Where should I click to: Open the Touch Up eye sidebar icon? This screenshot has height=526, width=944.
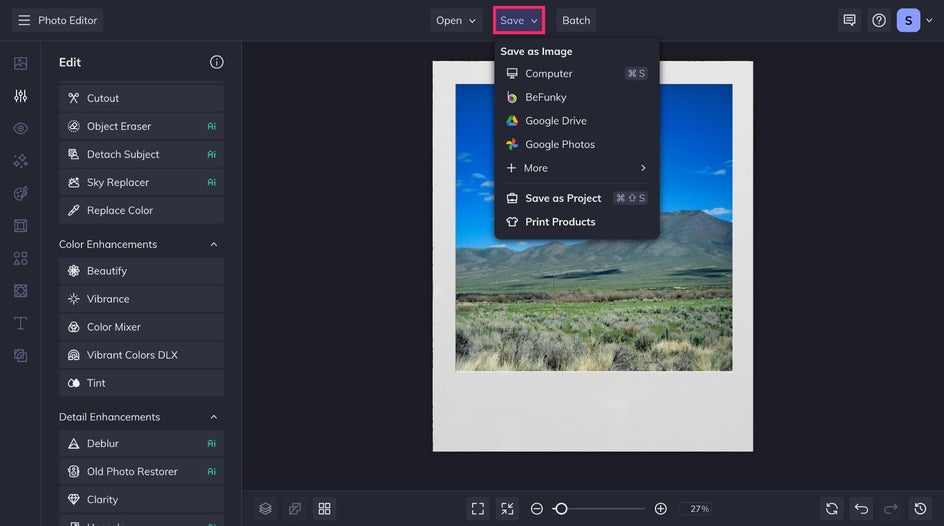point(20,128)
